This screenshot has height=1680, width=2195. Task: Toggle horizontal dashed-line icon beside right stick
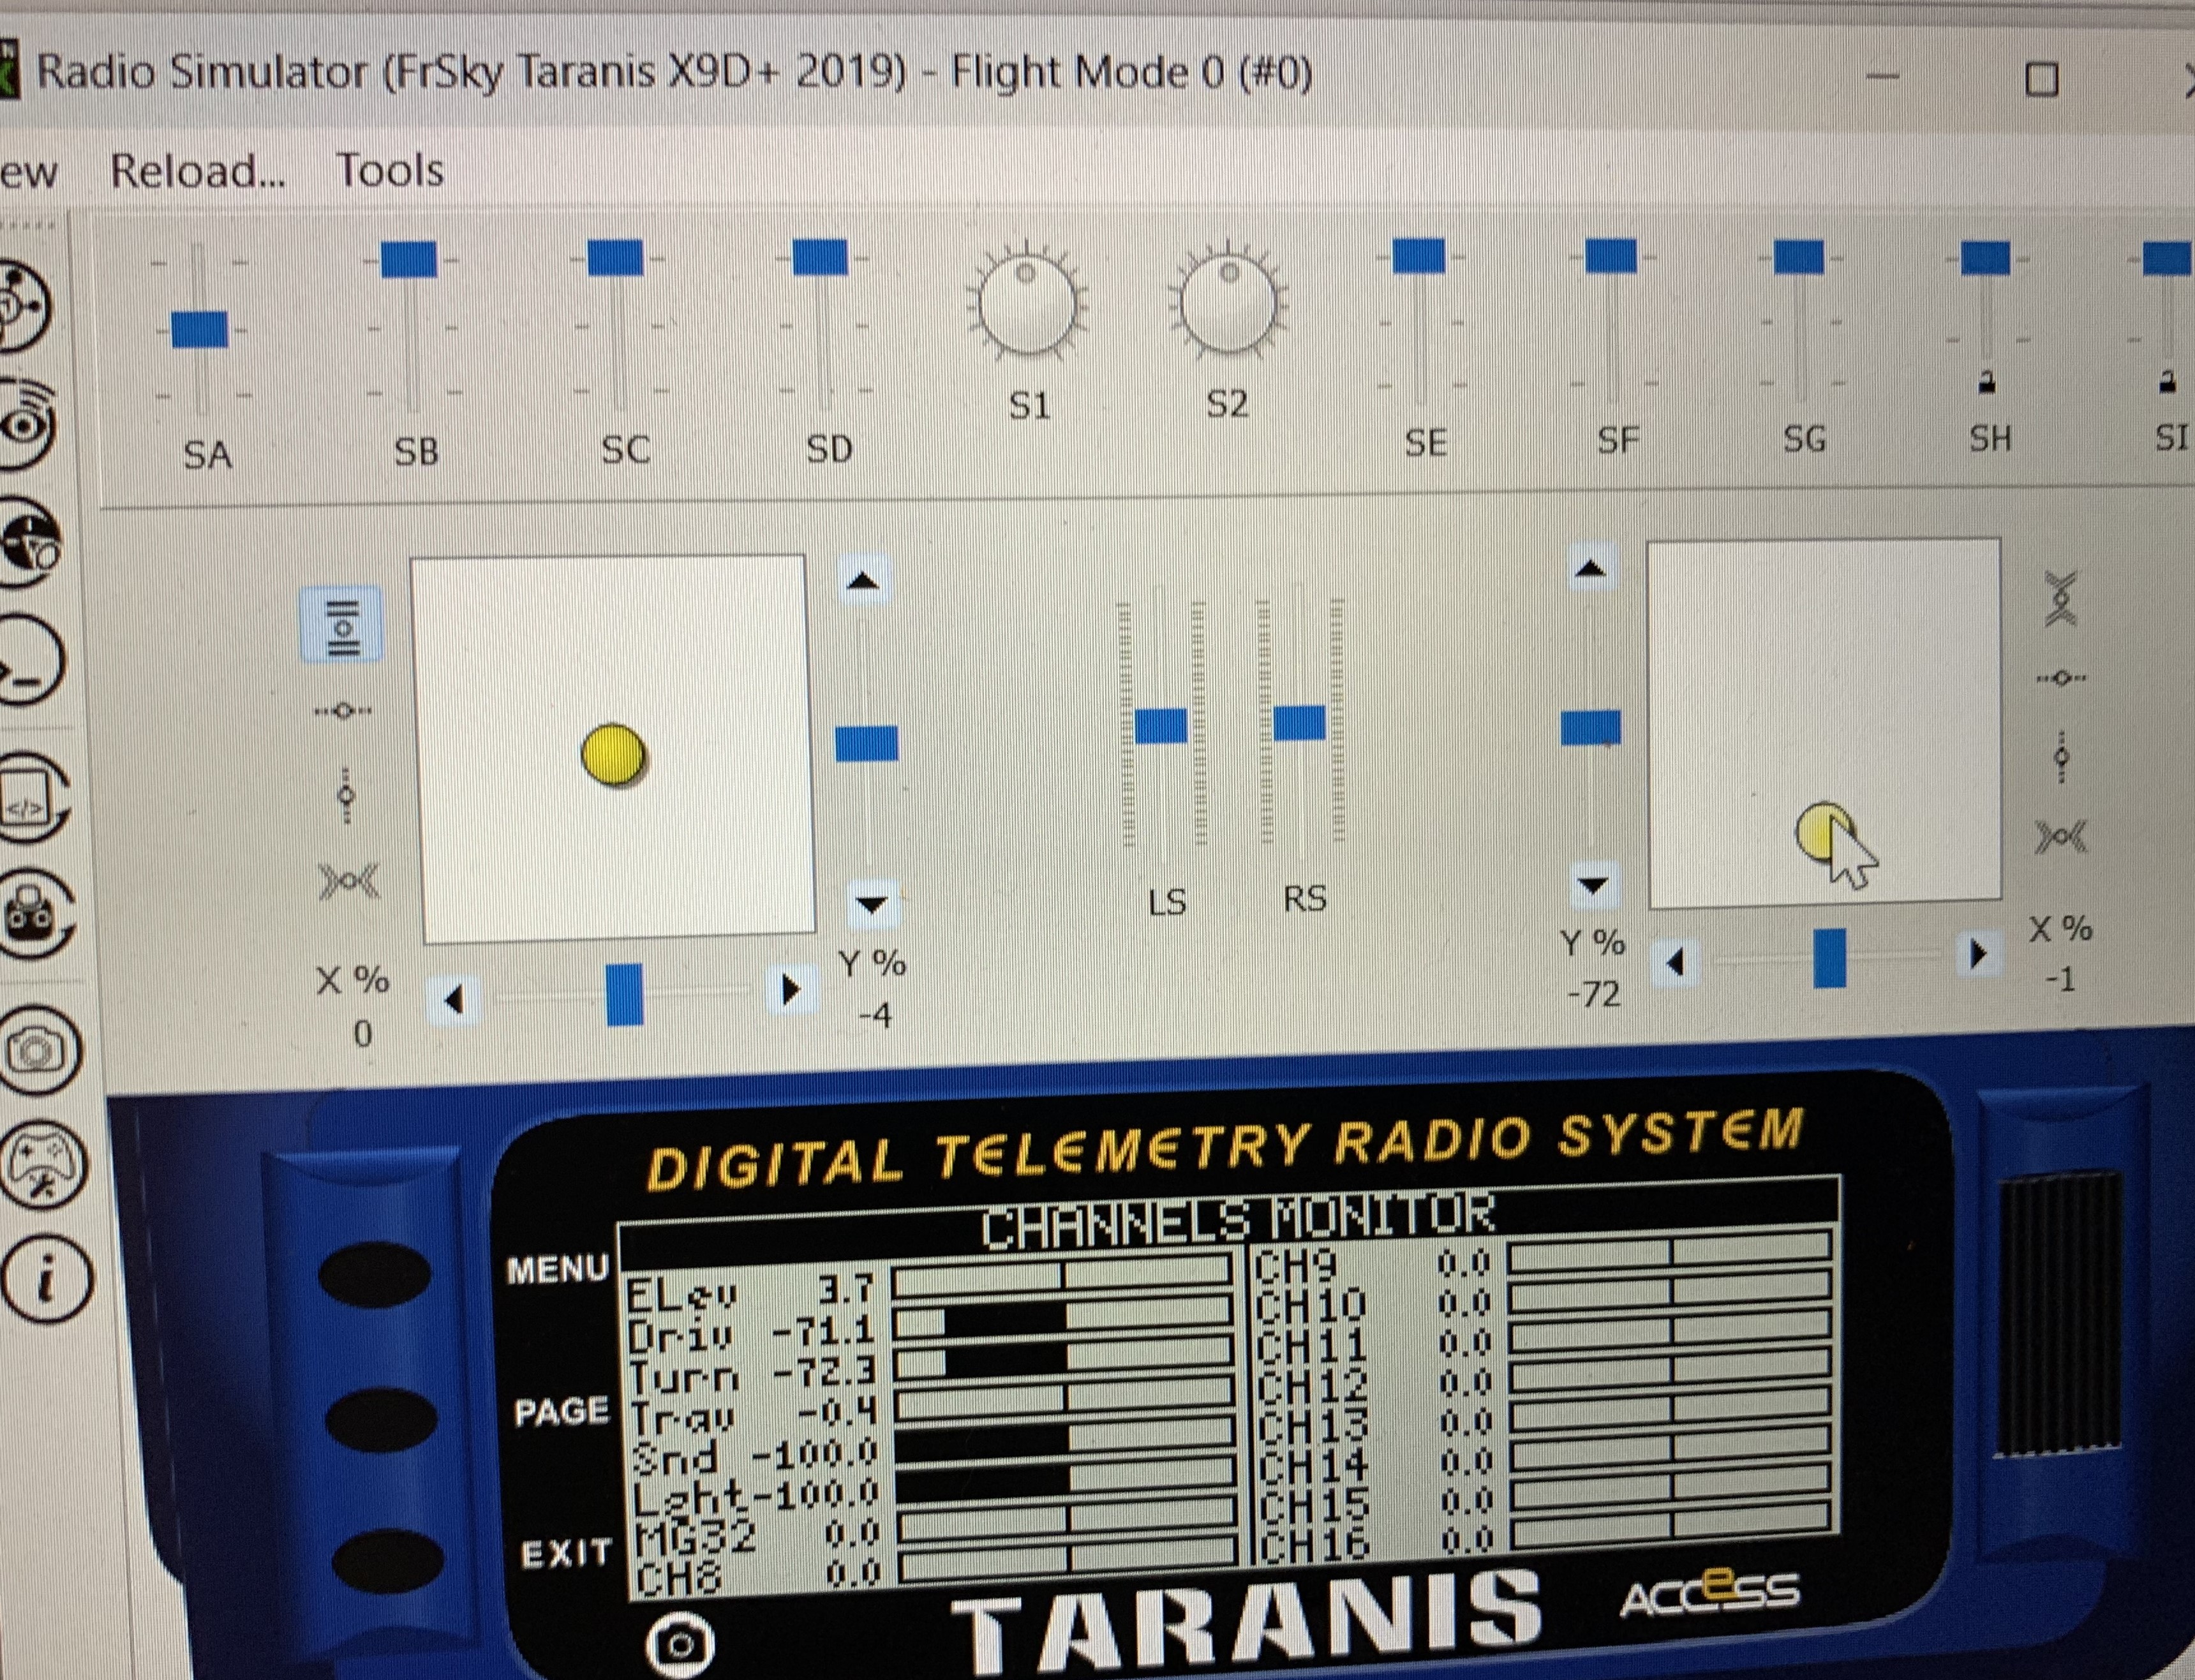pyautogui.click(x=2061, y=679)
